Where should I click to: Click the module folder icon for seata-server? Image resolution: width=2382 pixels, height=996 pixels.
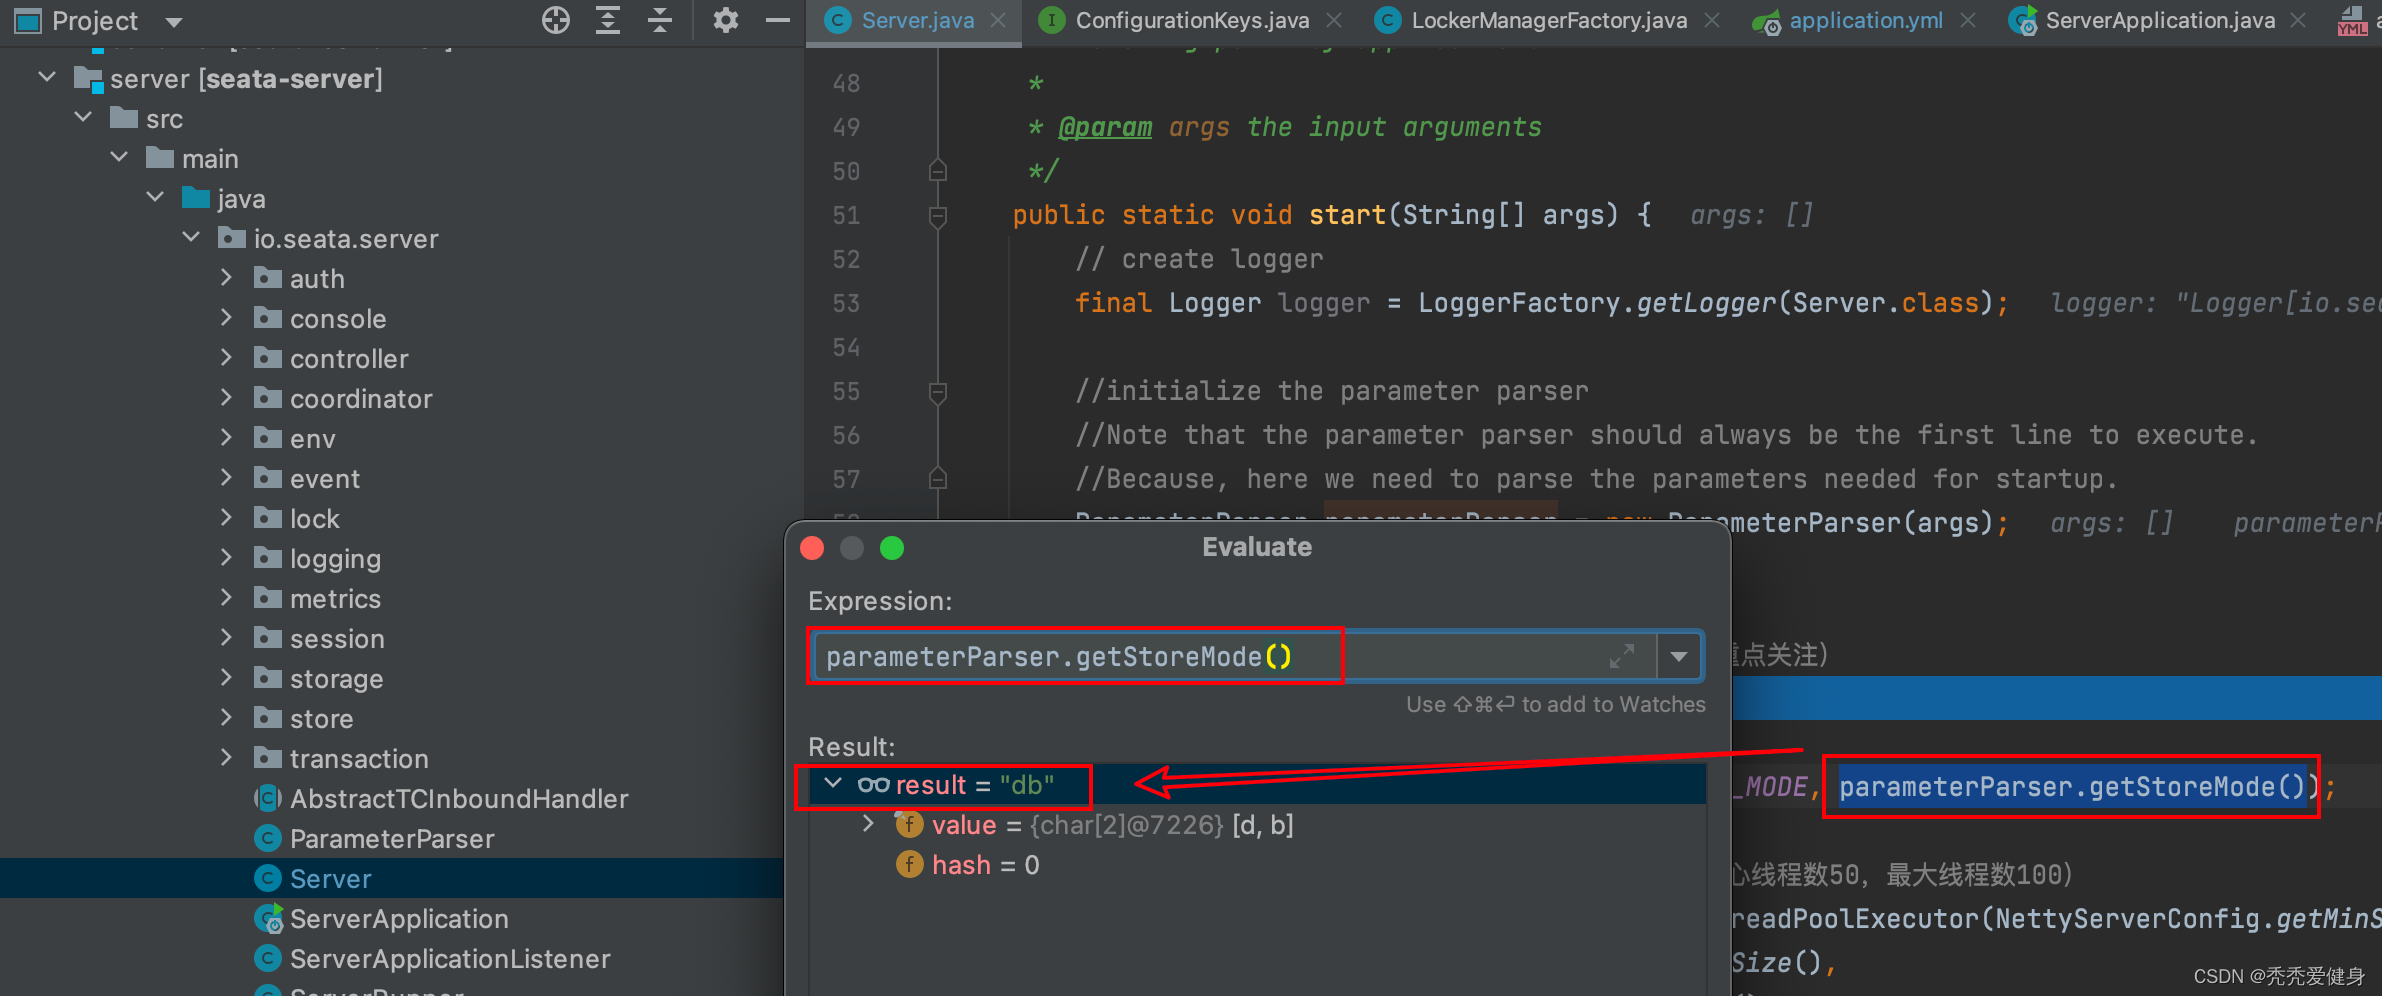(x=88, y=78)
